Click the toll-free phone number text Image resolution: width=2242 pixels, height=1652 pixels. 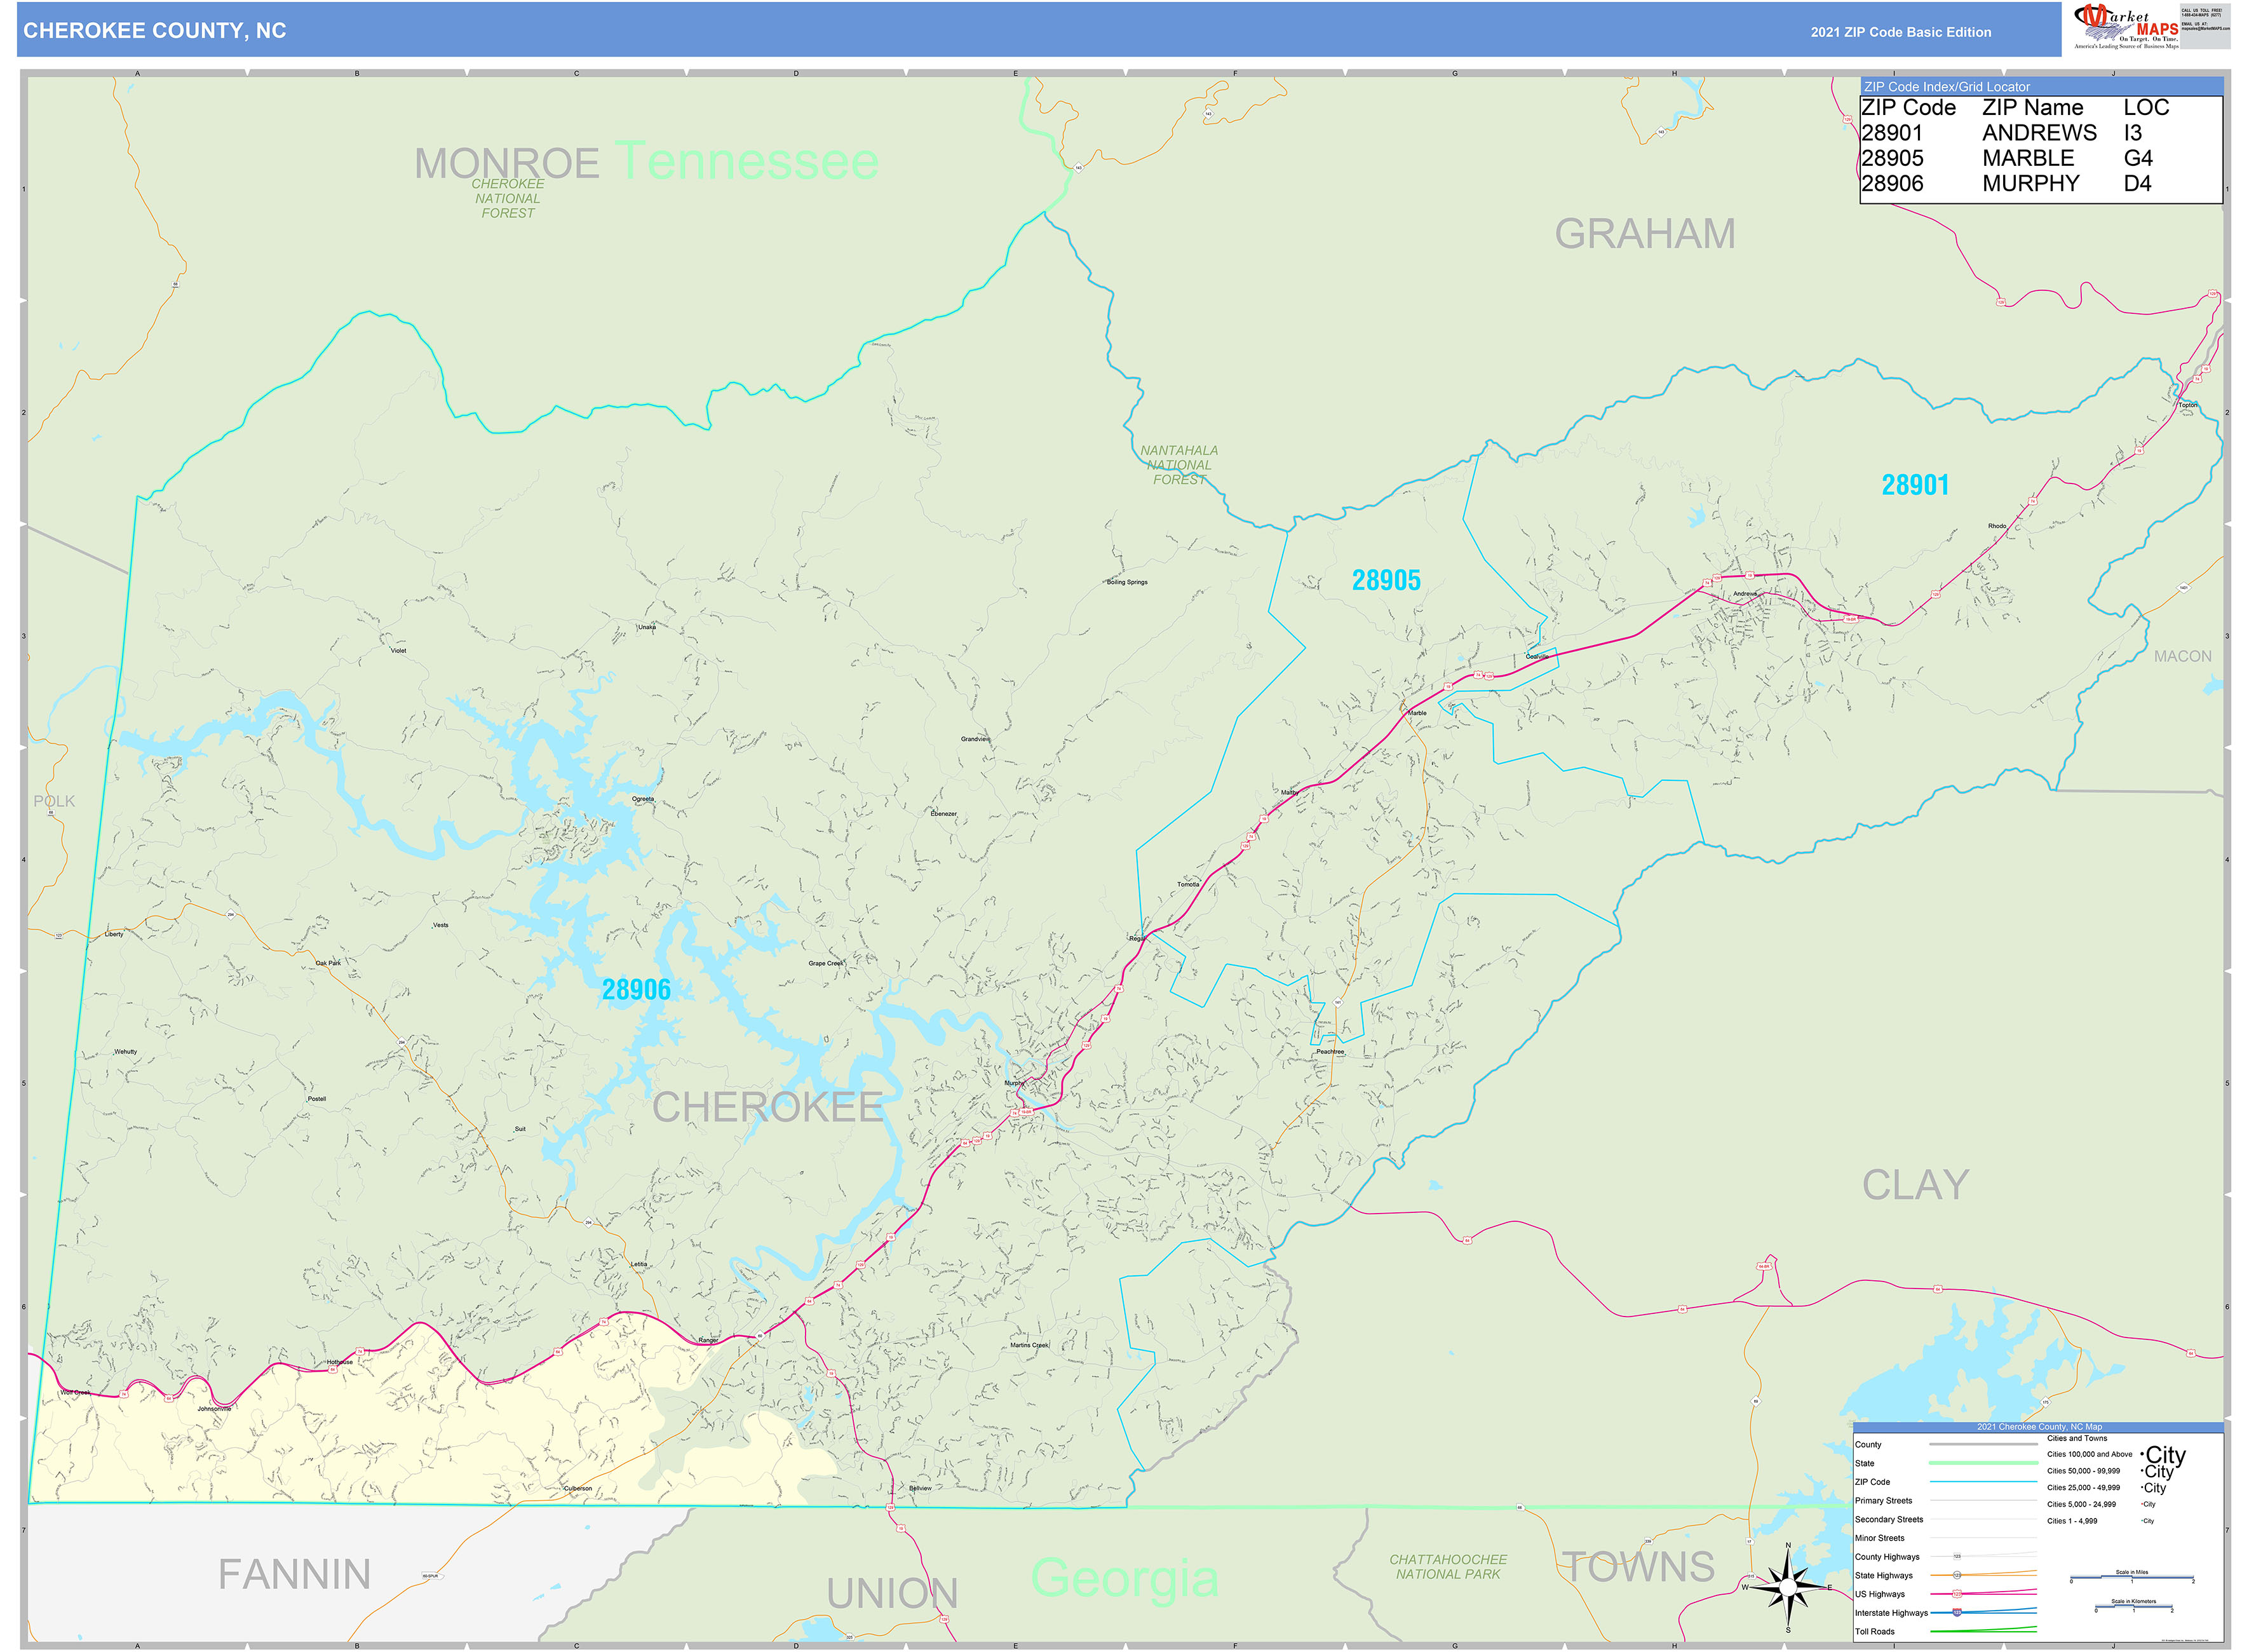click(x=2202, y=14)
